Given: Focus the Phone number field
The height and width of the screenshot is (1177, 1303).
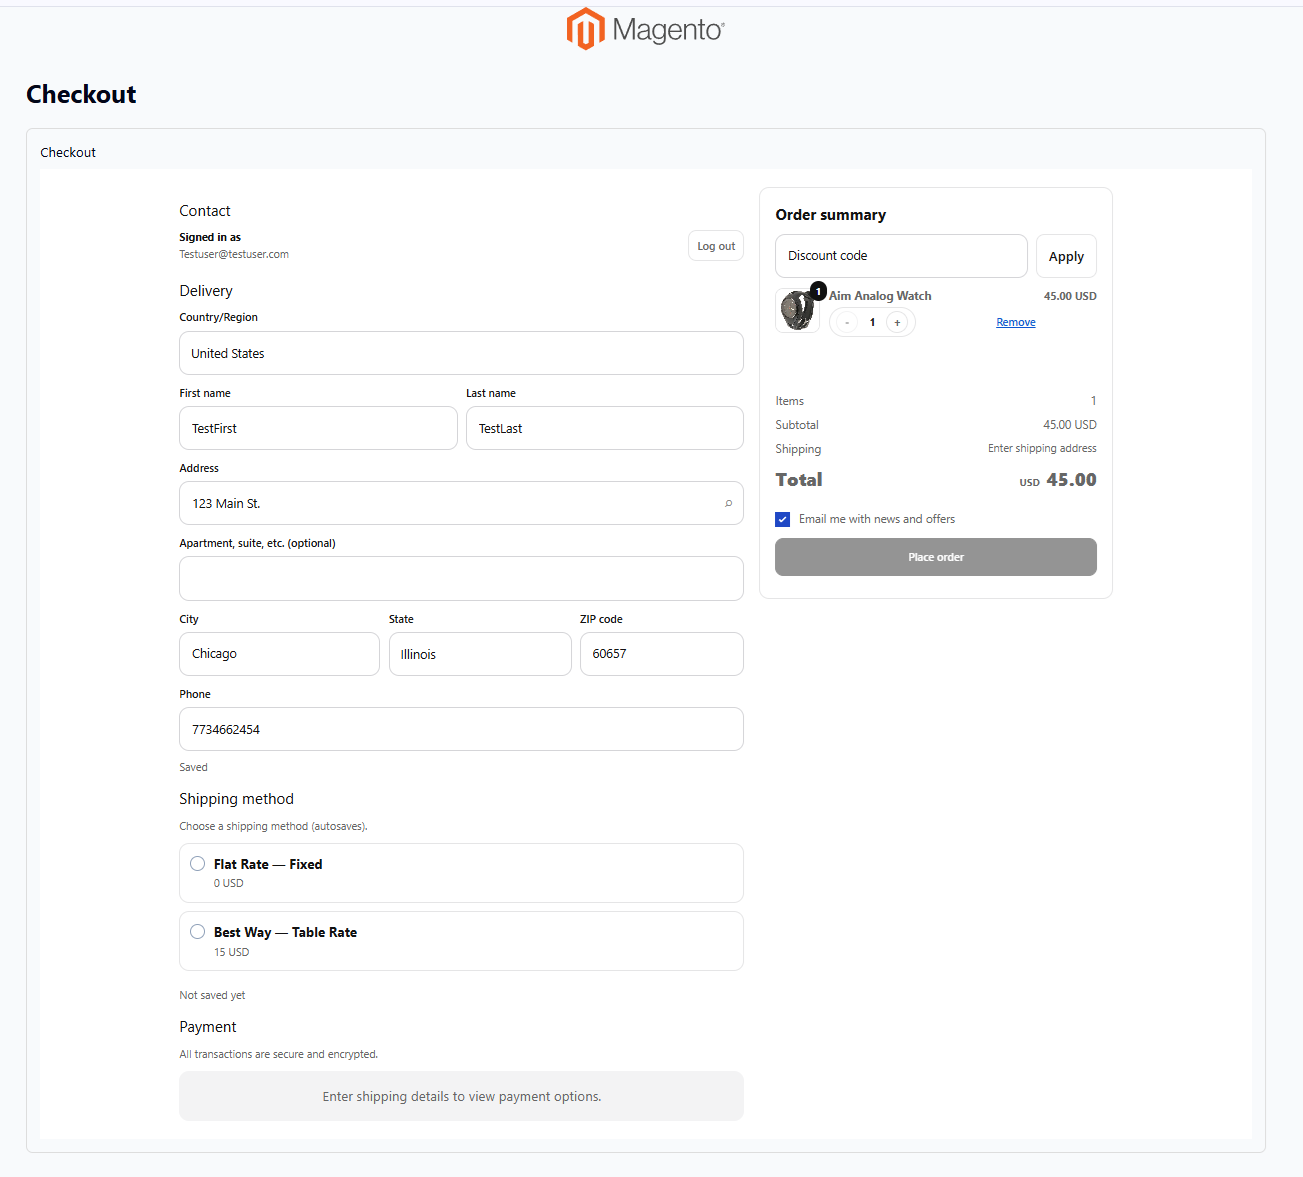Looking at the screenshot, I should click(x=461, y=729).
